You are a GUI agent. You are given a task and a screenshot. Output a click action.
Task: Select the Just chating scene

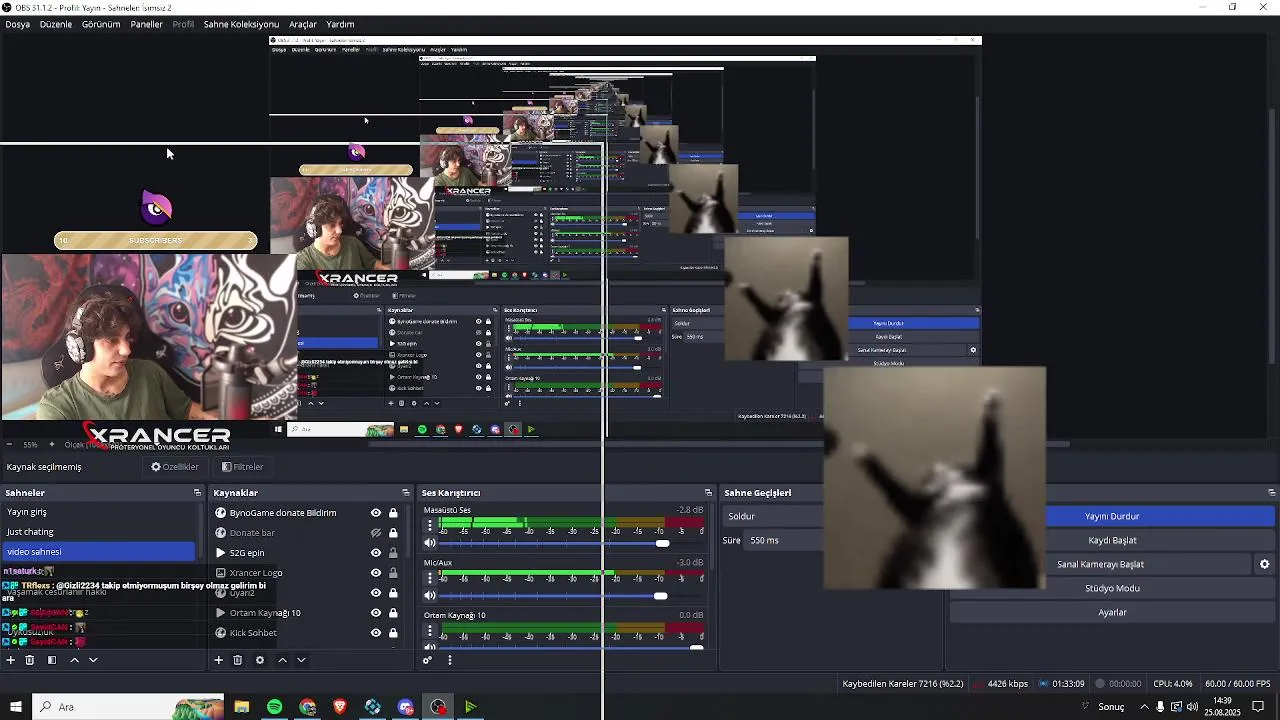[100, 532]
